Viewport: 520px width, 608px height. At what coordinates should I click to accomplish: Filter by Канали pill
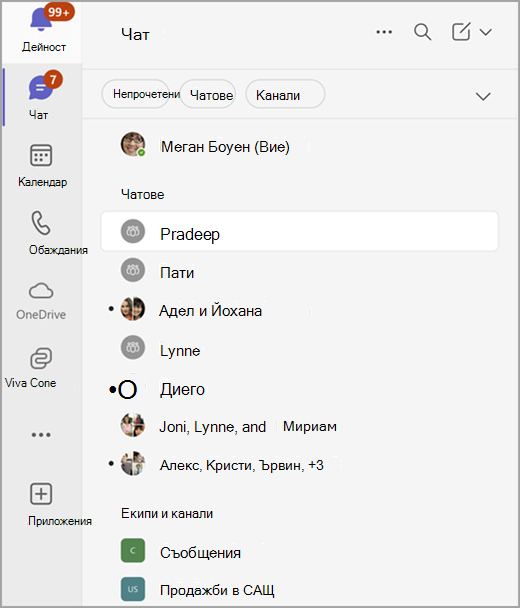click(x=285, y=94)
